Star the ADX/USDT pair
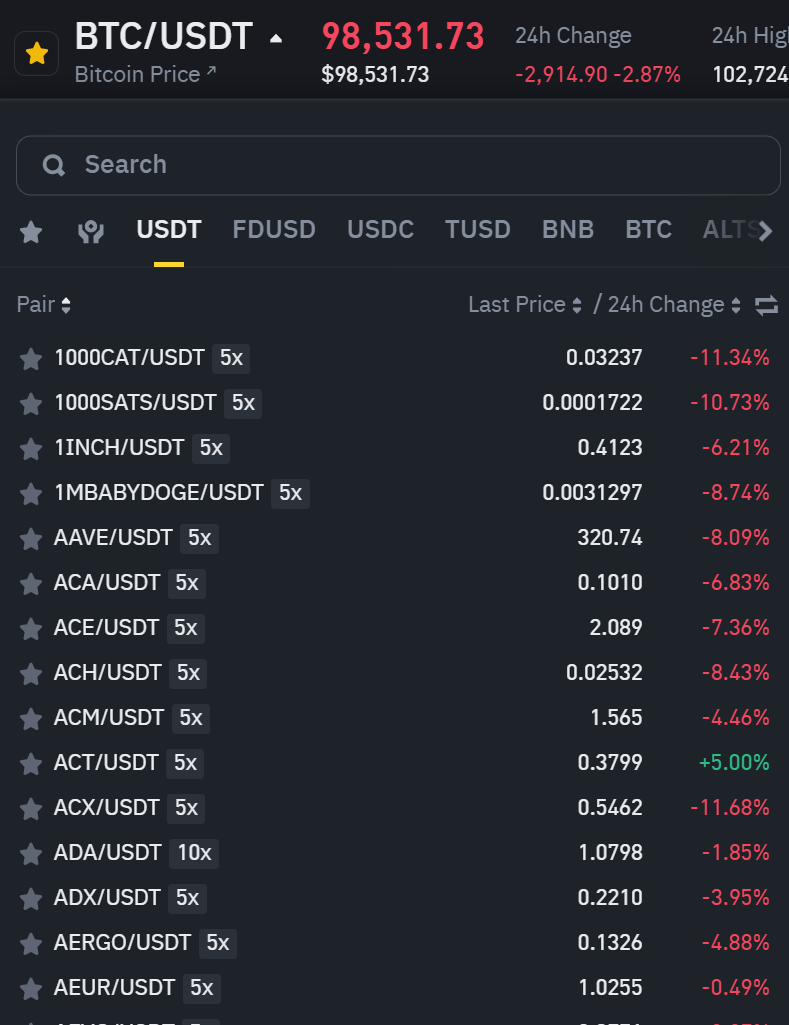The width and height of the screenshot is (789, 1025). [31, 899]
